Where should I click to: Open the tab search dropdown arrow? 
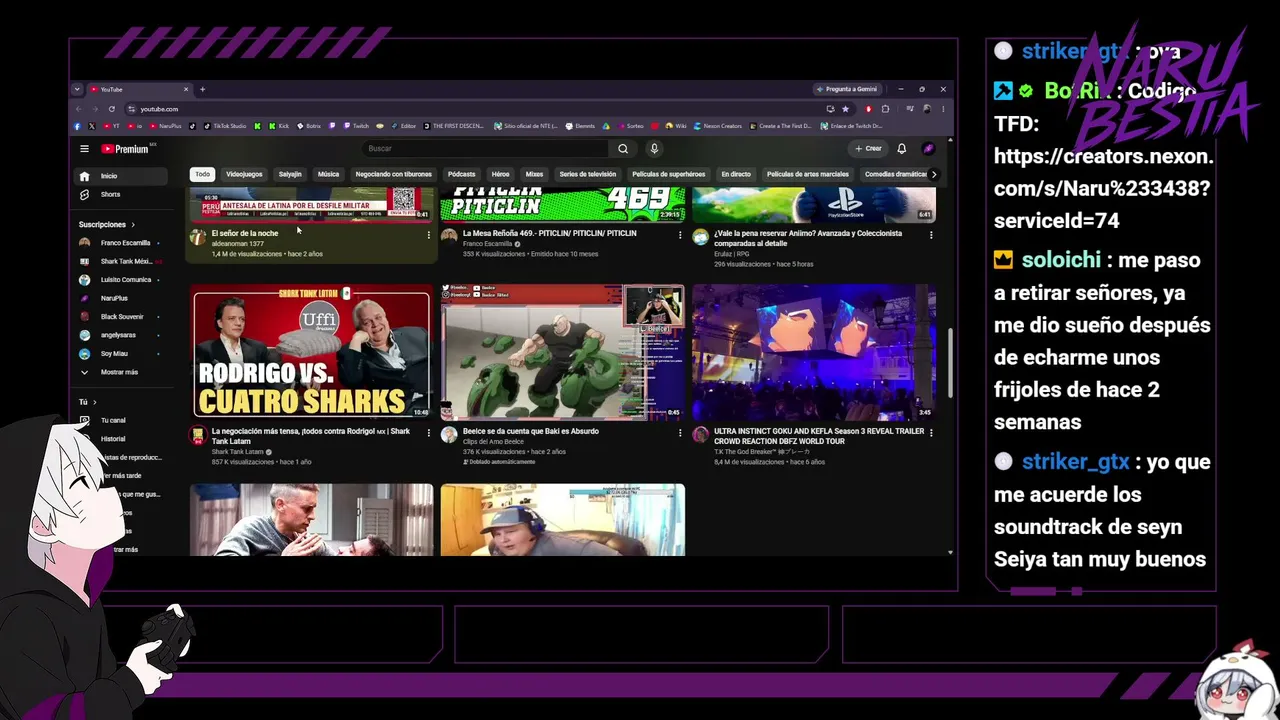pos(77,89)
